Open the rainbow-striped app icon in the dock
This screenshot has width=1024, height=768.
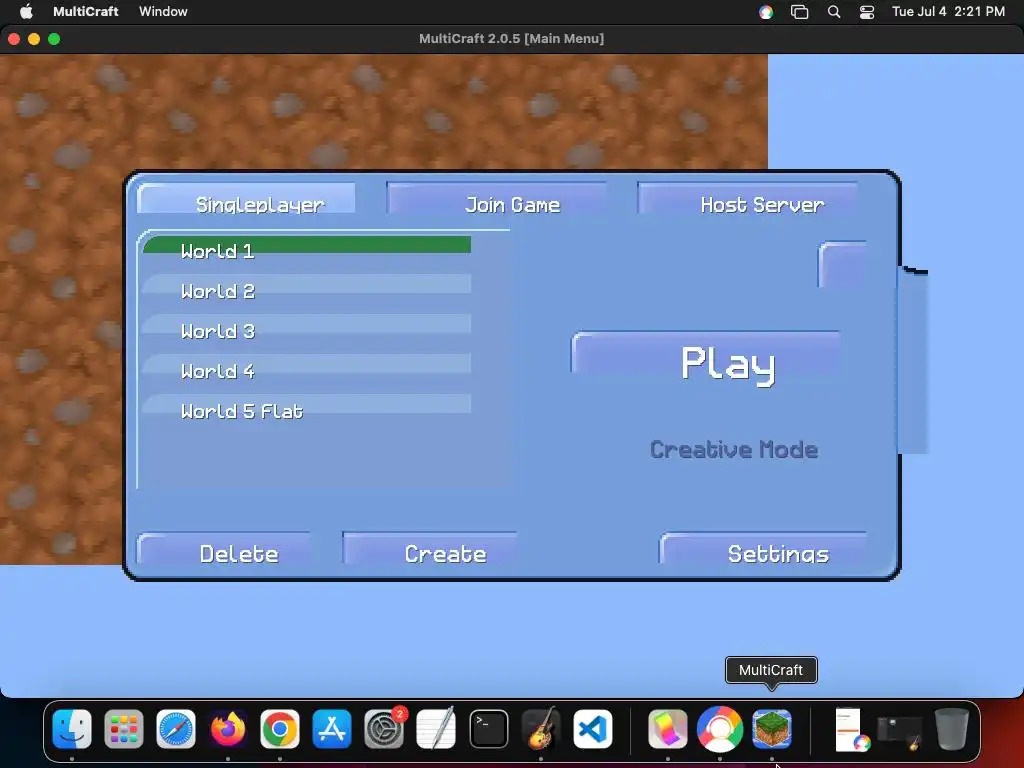point(667,729)
